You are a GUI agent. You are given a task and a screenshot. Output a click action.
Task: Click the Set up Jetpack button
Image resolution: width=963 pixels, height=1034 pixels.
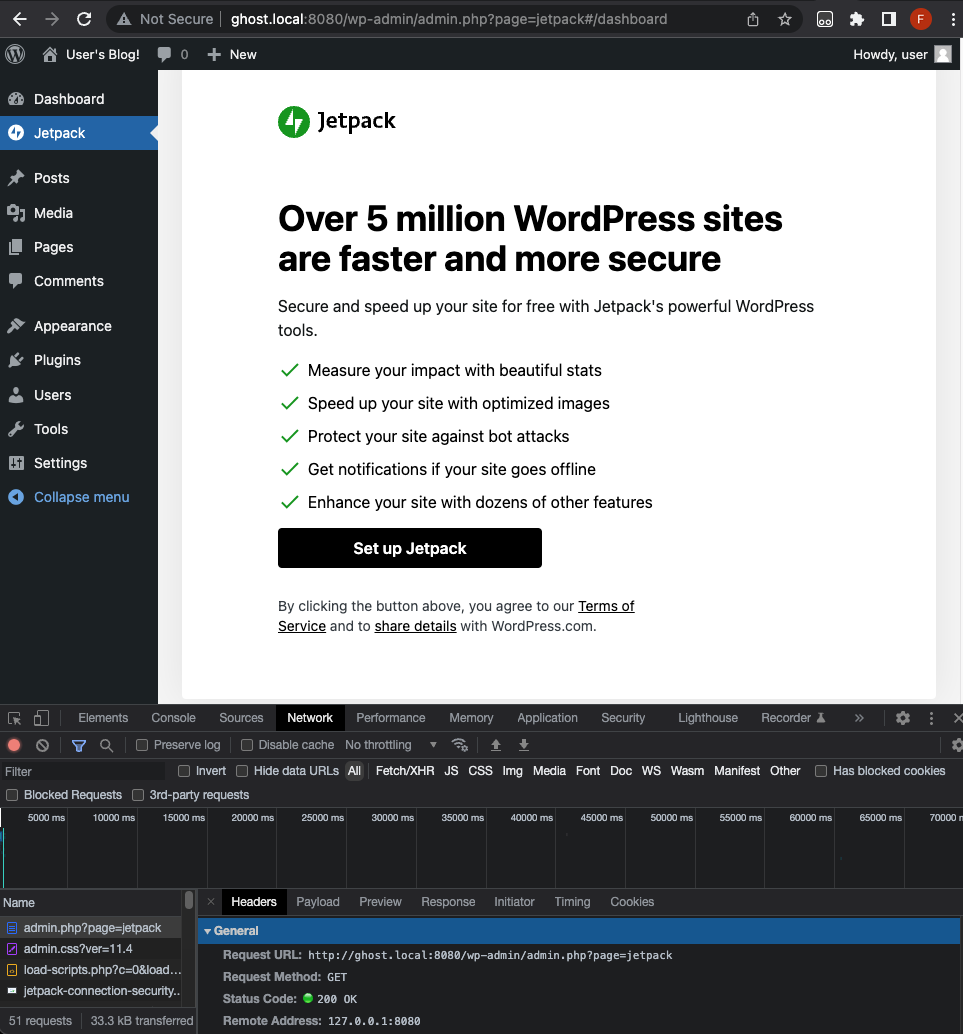(x=409, y=548)
